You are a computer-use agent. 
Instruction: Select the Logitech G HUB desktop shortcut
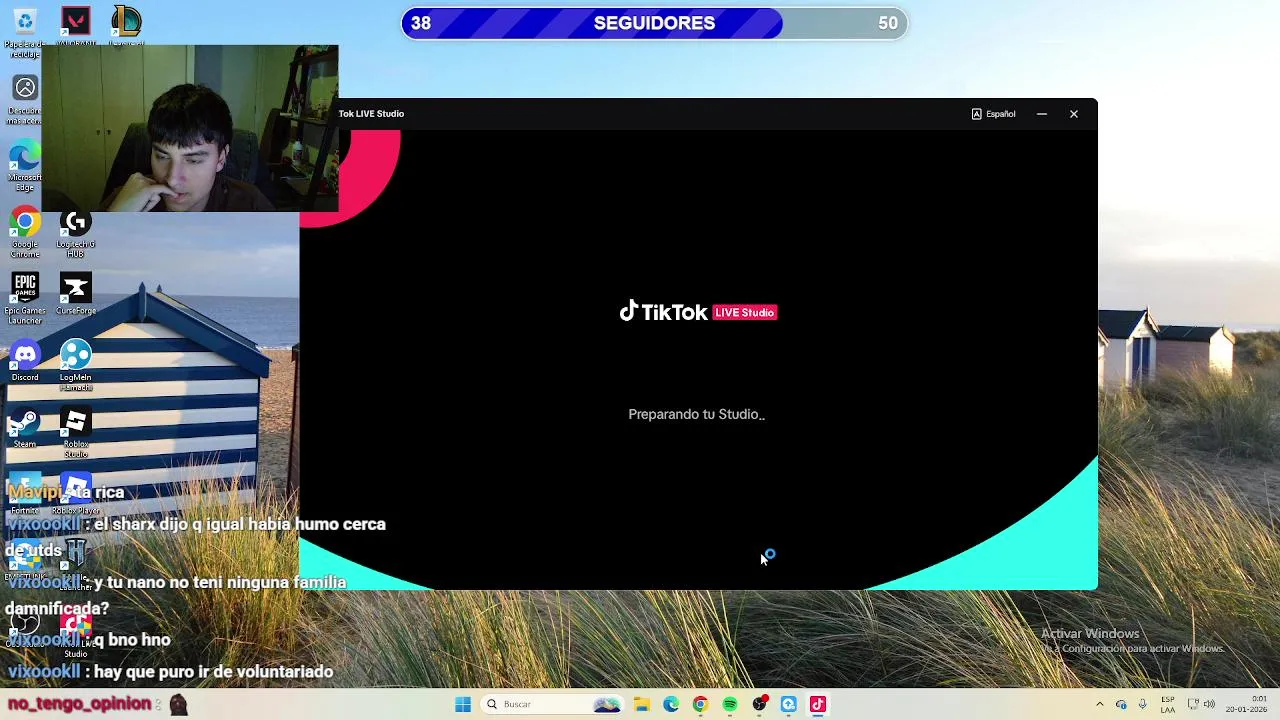[x=75, y=233]
